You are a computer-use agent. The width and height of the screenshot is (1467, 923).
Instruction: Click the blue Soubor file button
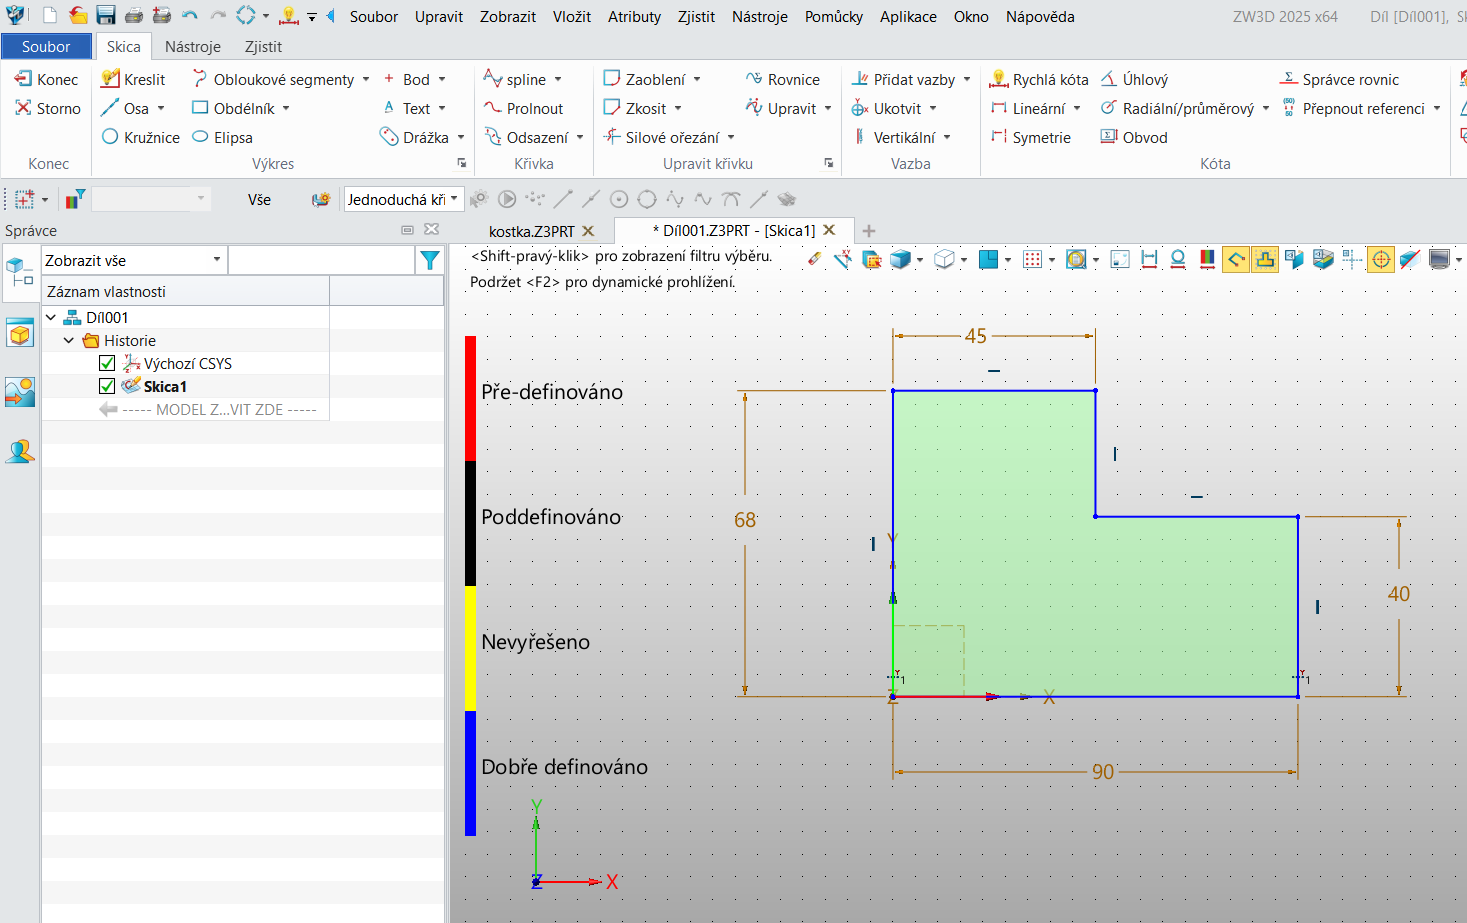46,46
